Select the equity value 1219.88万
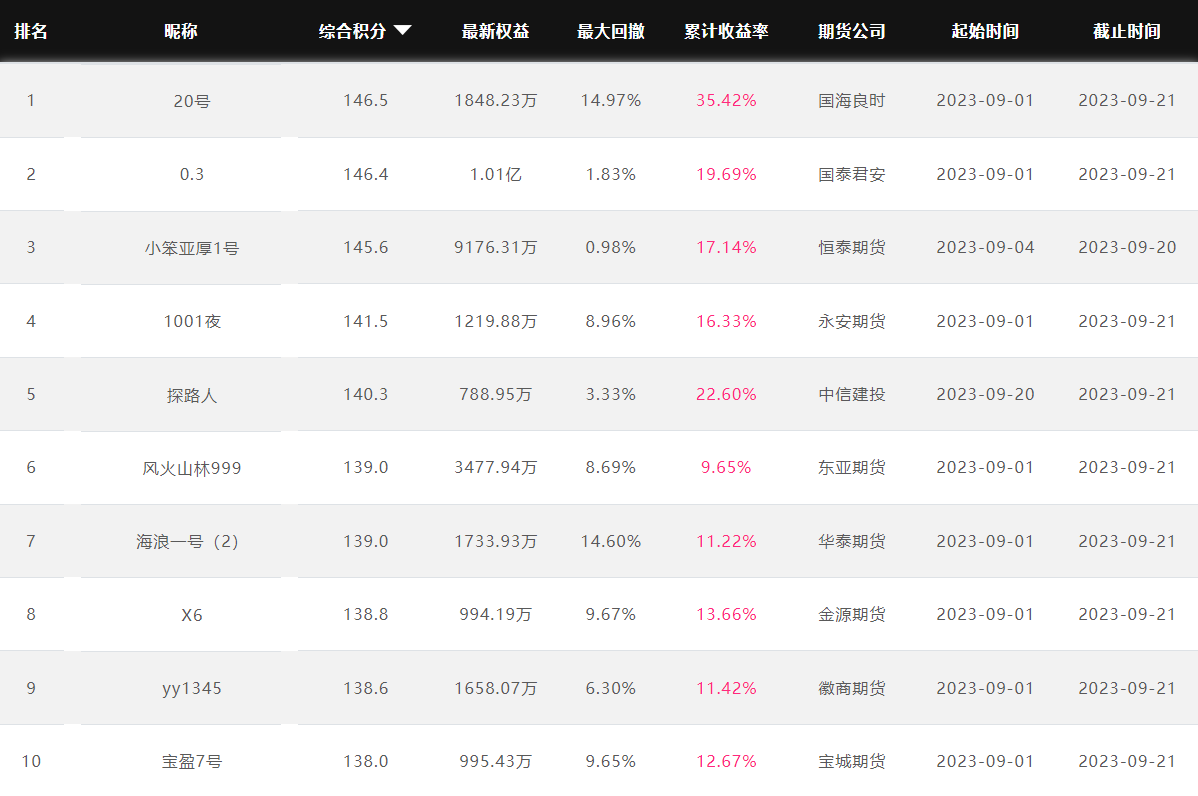The image size is (1198, 796). click(496, 321)
